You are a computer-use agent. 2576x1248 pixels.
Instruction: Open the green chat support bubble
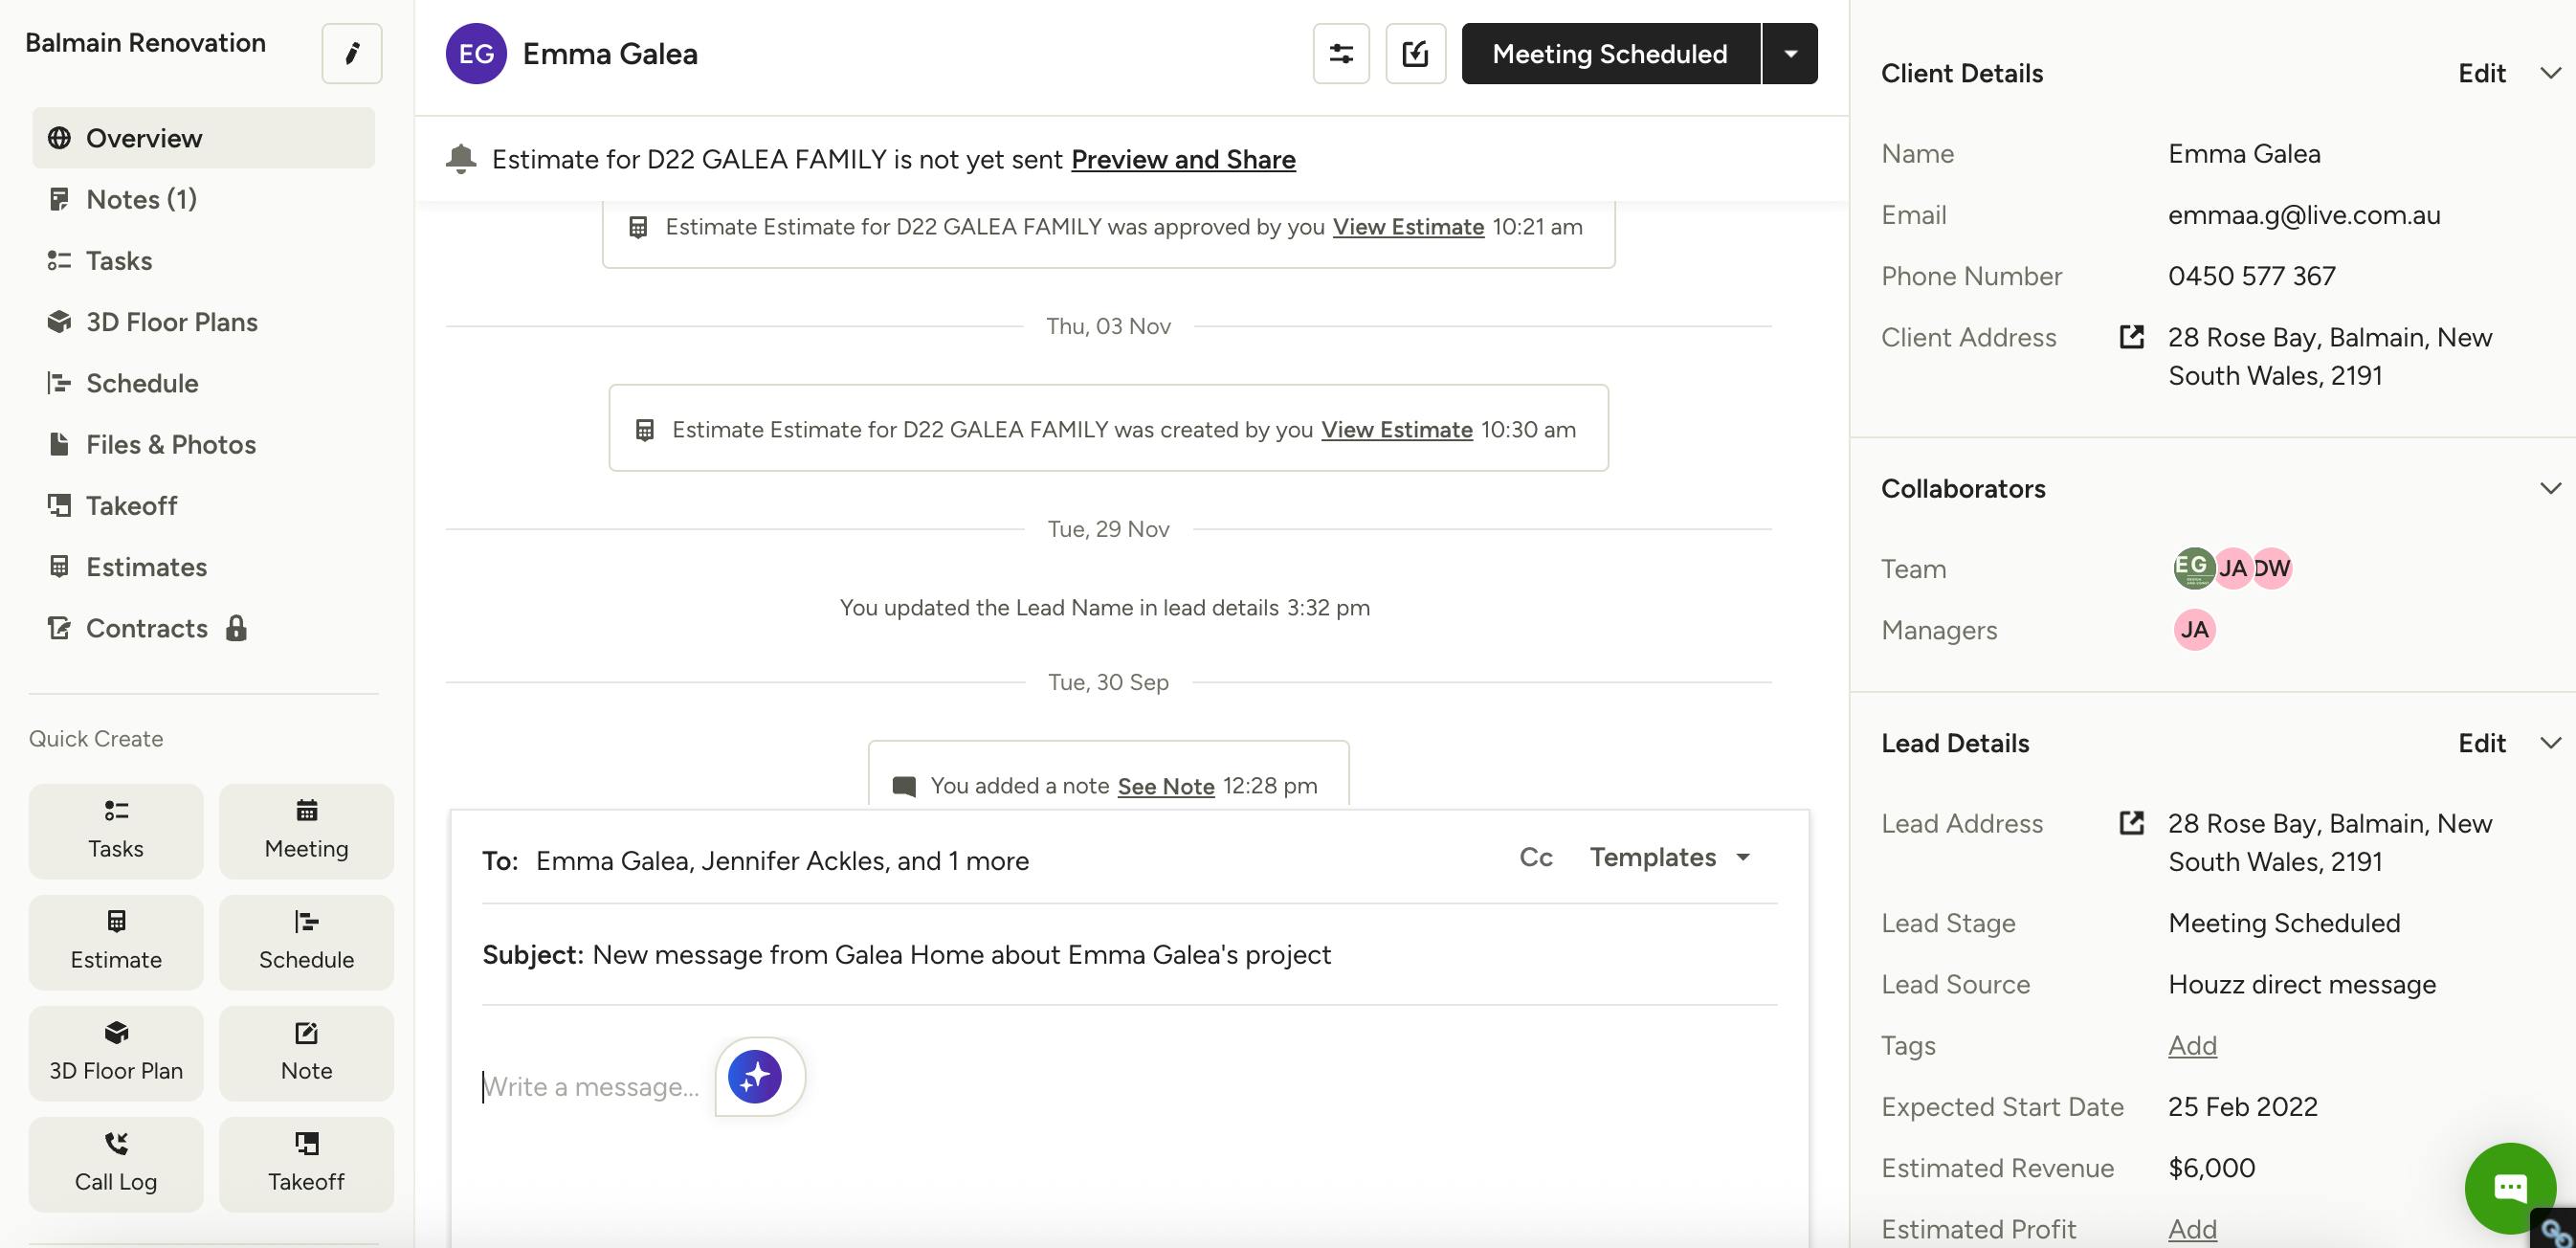click(2510, 1187)
